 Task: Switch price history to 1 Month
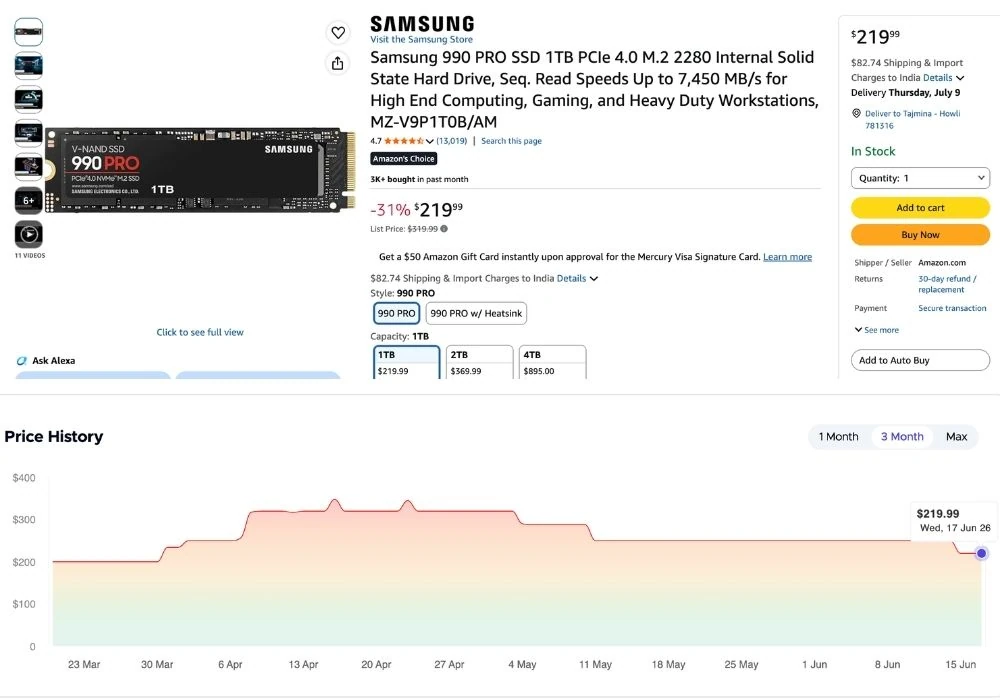point(838,437)
